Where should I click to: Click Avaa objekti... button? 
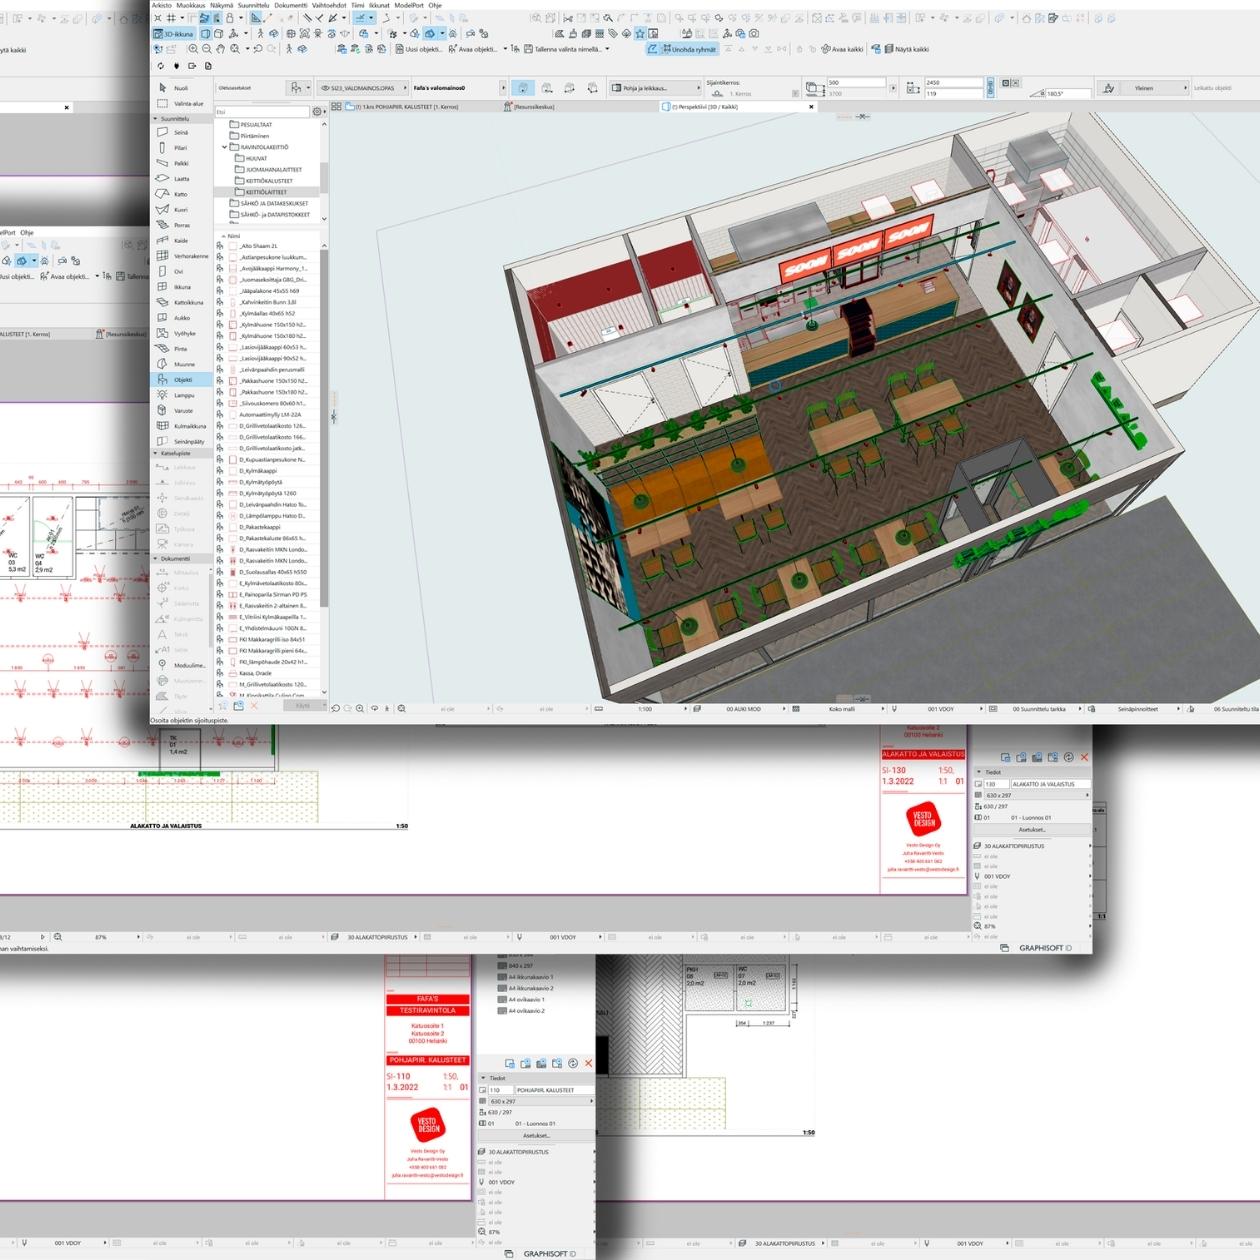pos(473,49)
